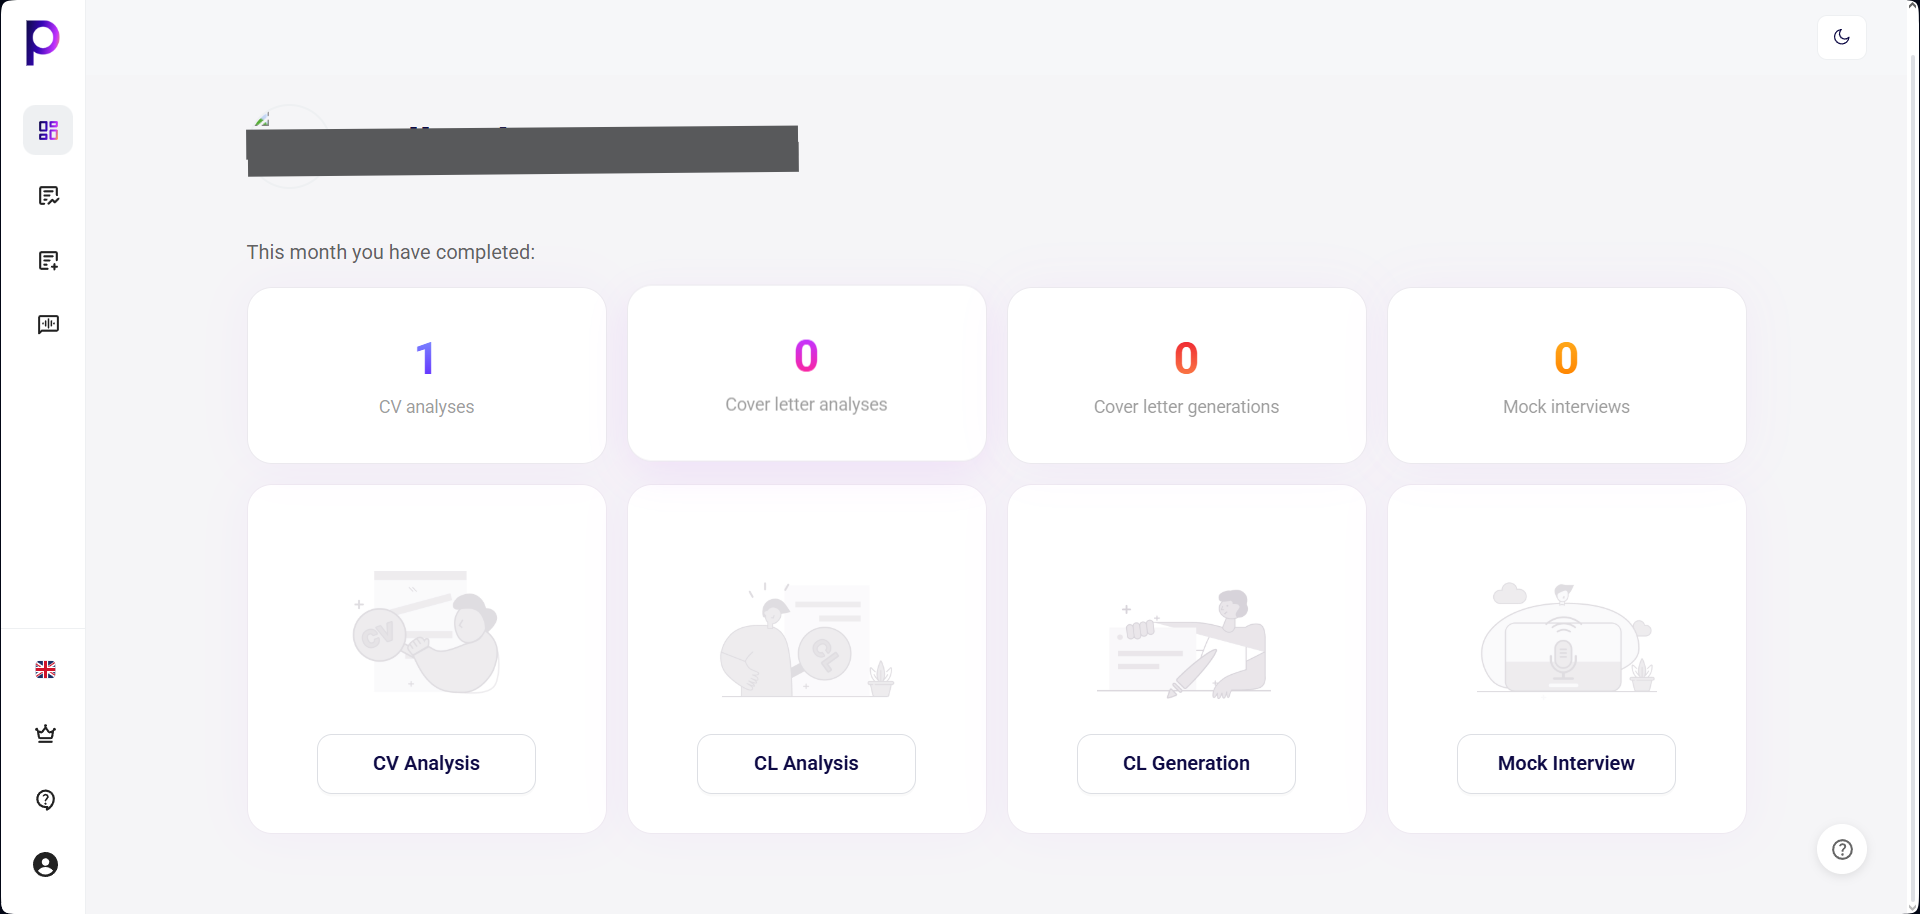Toggle dark mode with the moon icon
1920x914 pixels.
(x=1842, y=37)
